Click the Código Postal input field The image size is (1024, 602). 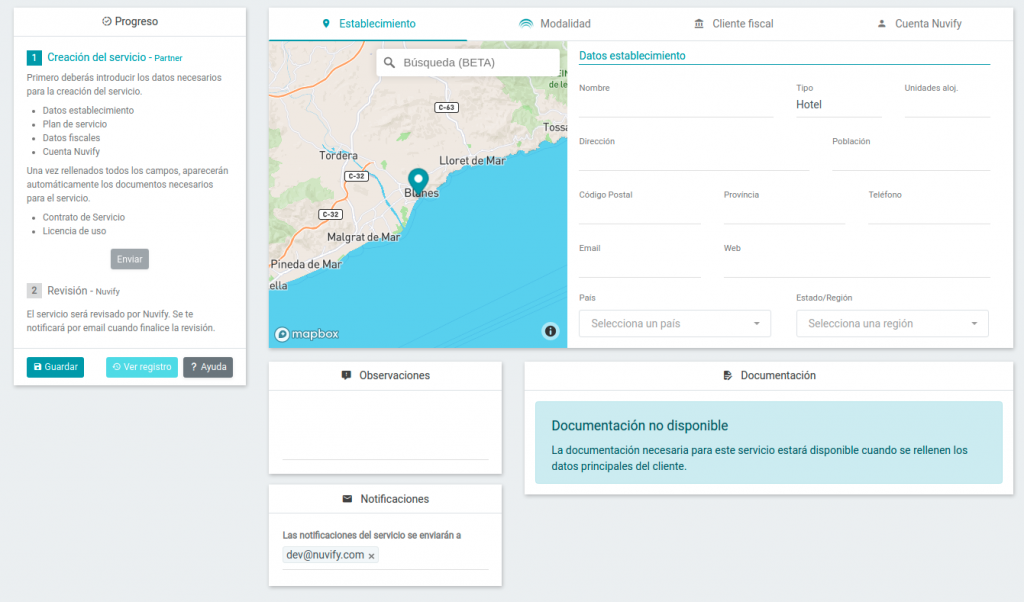639,213
